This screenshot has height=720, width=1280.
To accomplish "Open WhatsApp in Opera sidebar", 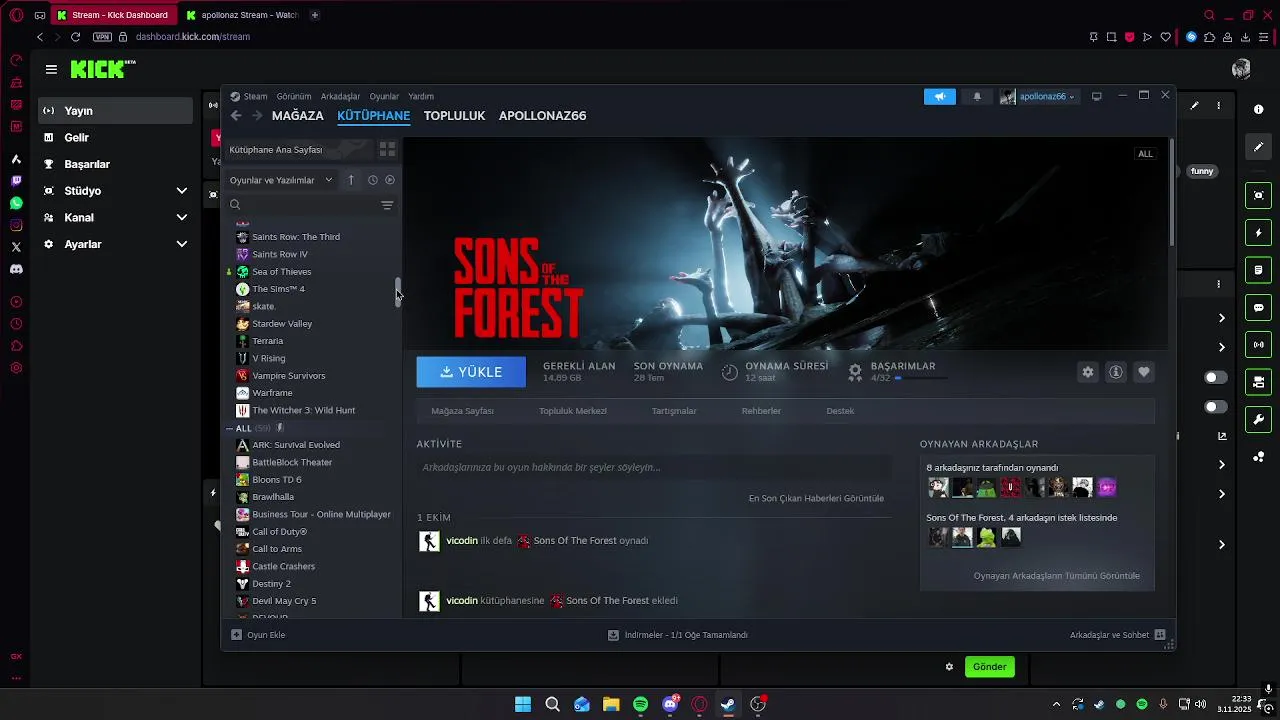I will point(16,203).
